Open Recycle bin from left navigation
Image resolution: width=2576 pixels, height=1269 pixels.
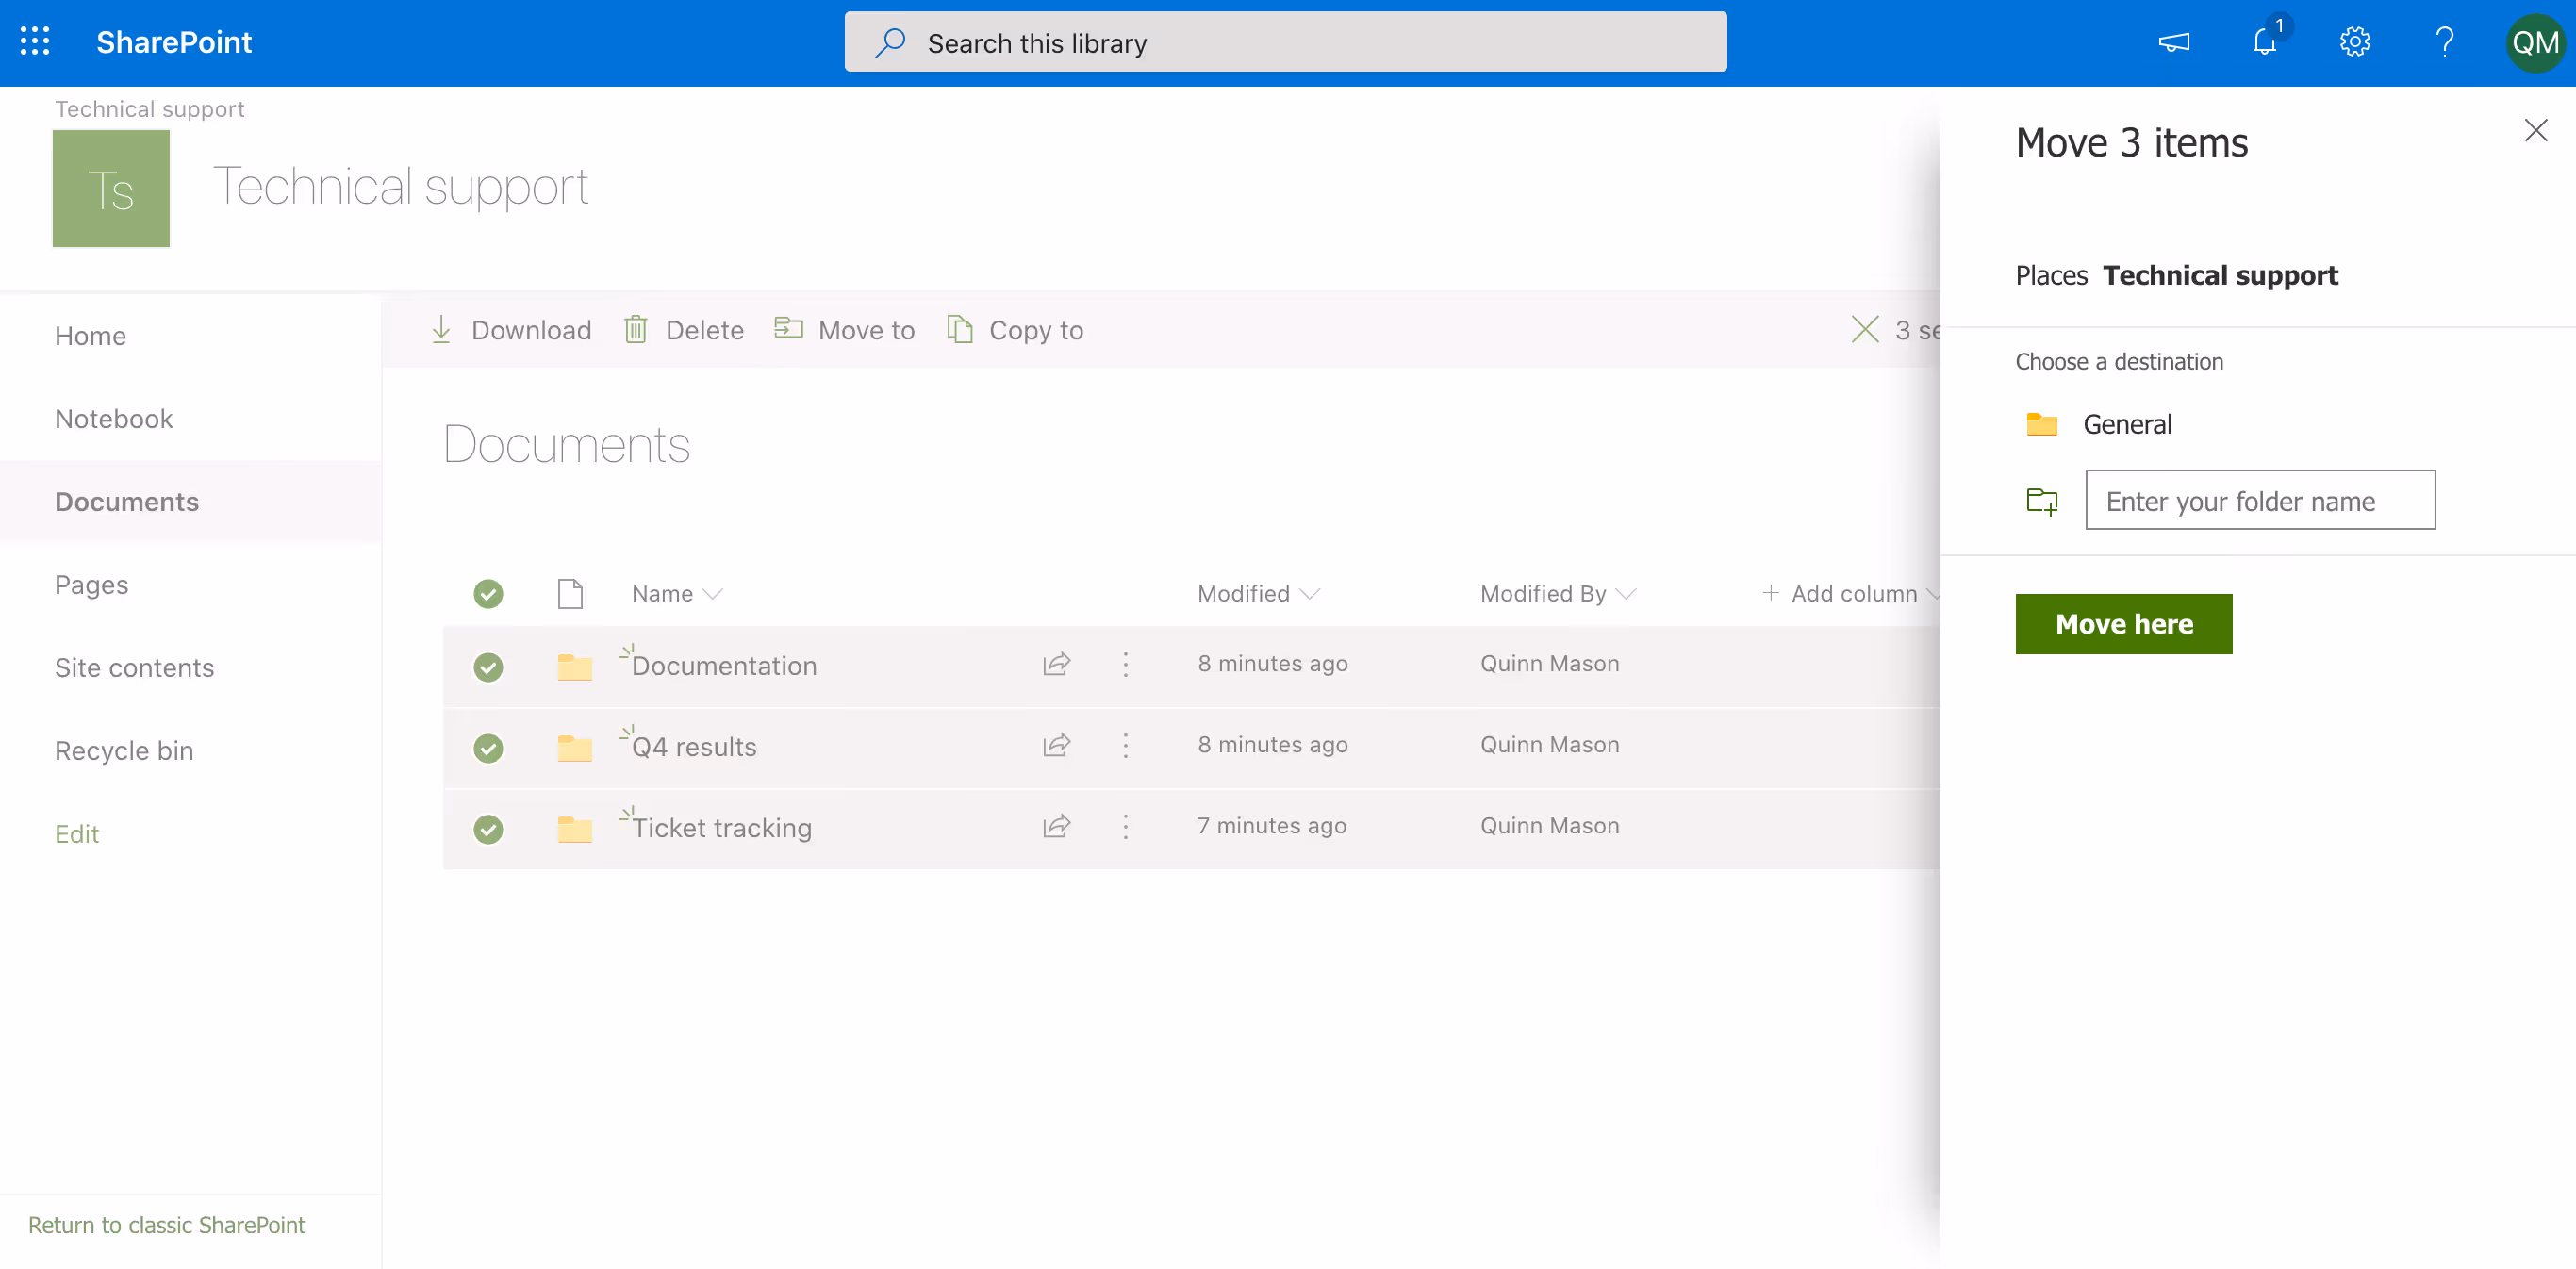(x=124, y=751)
